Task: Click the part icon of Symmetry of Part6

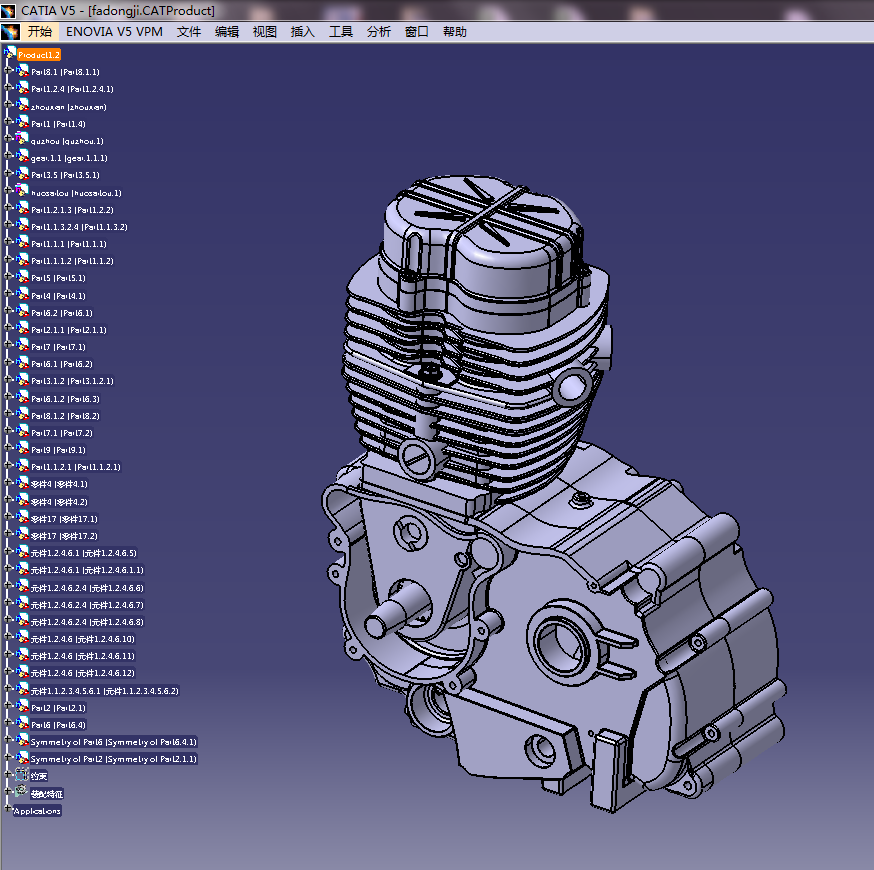Action: pyautogui.click(x=22, y=741)
